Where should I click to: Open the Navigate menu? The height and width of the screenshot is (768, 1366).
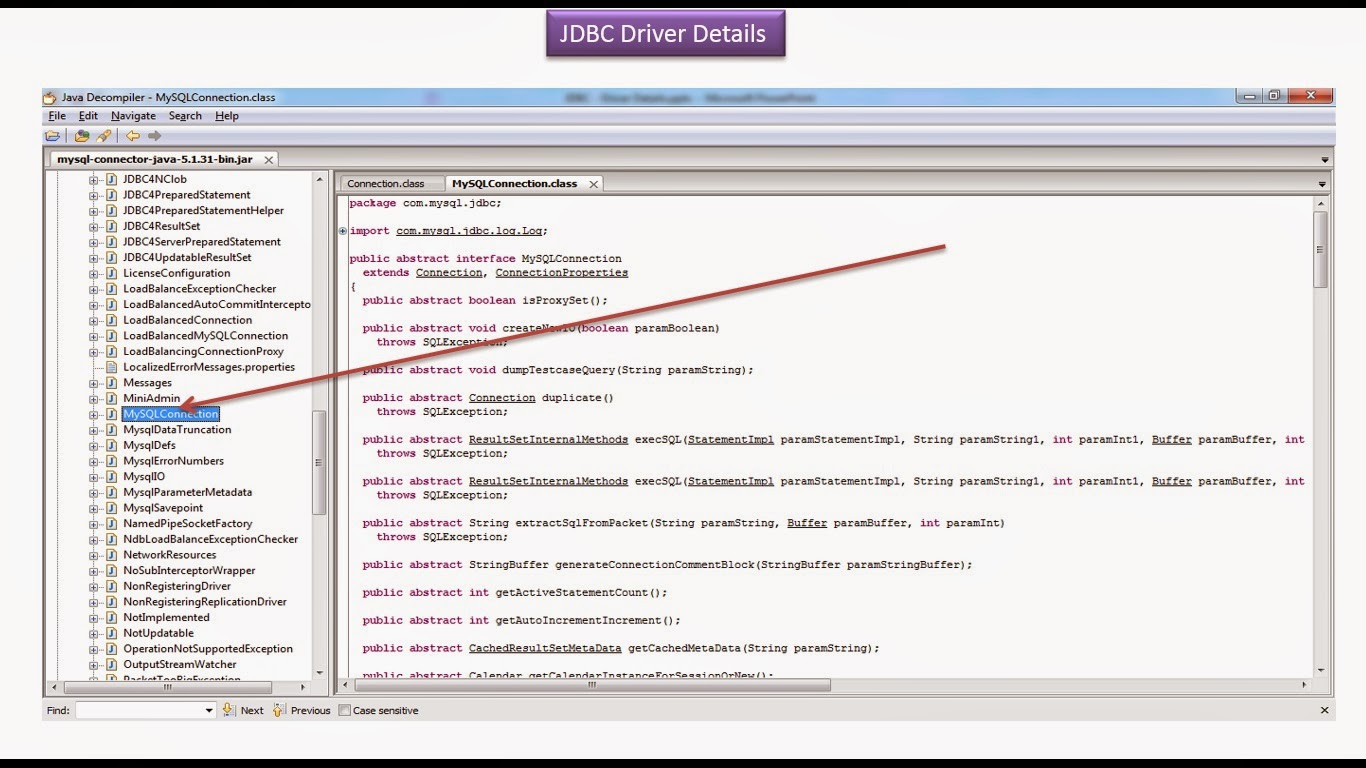133,116
